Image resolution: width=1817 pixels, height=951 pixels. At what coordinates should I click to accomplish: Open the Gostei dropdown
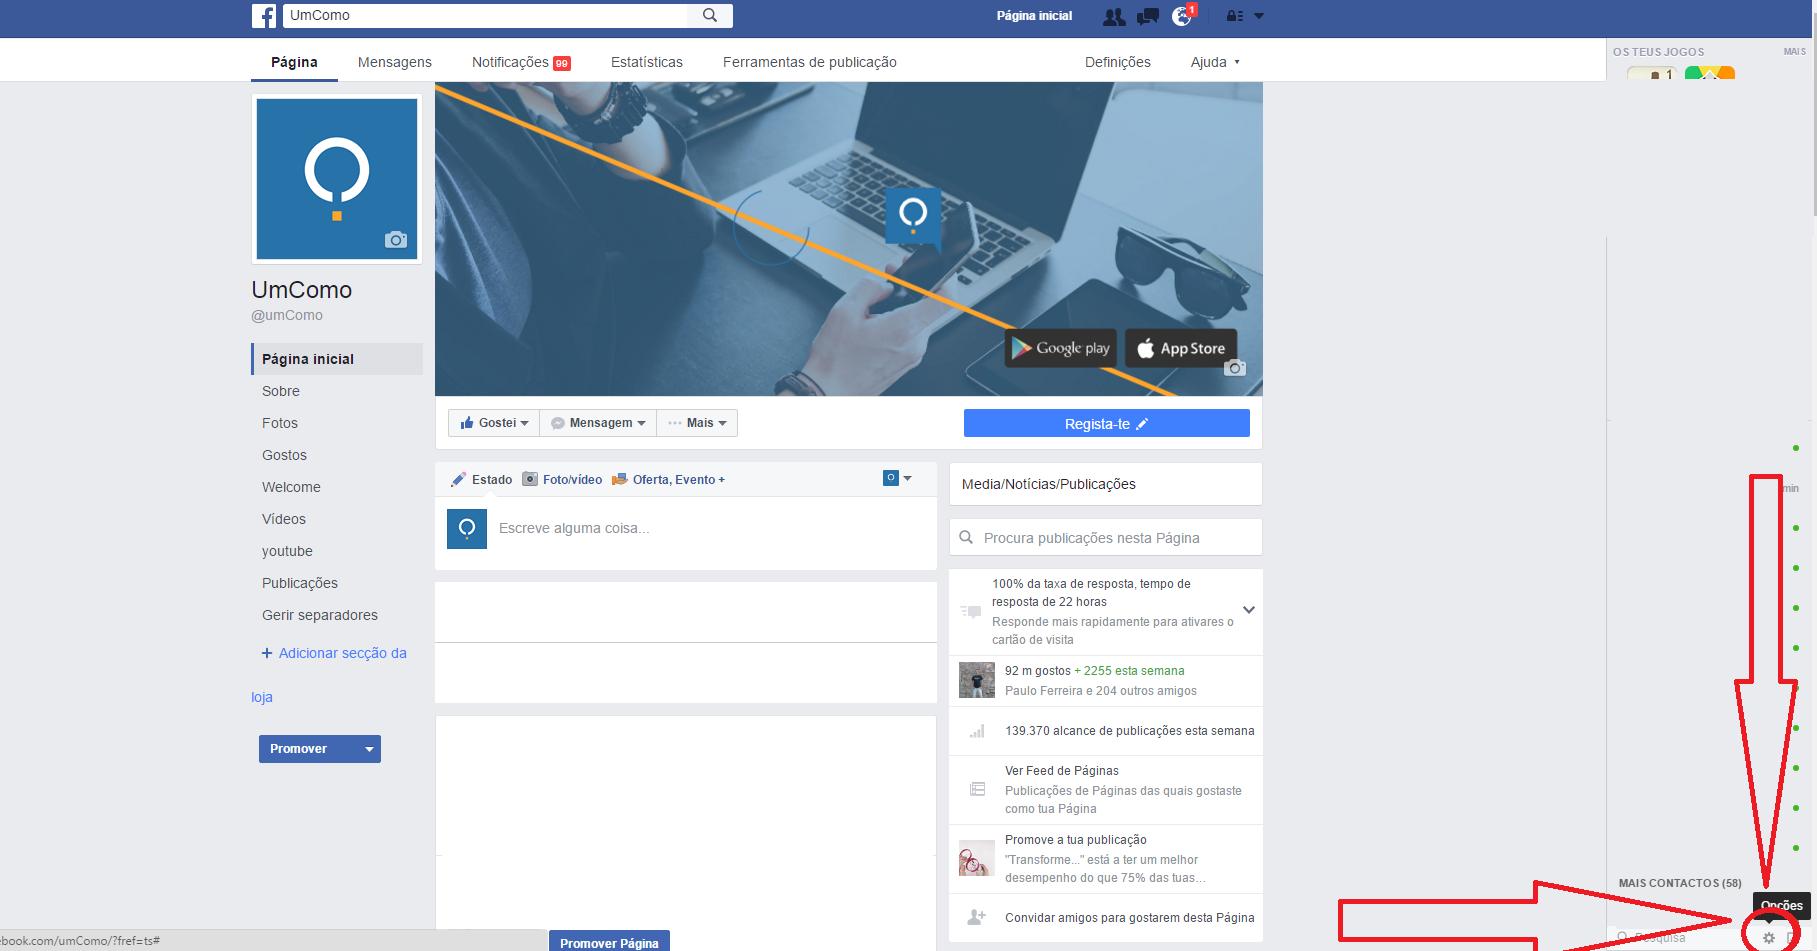tap(494, 423)
